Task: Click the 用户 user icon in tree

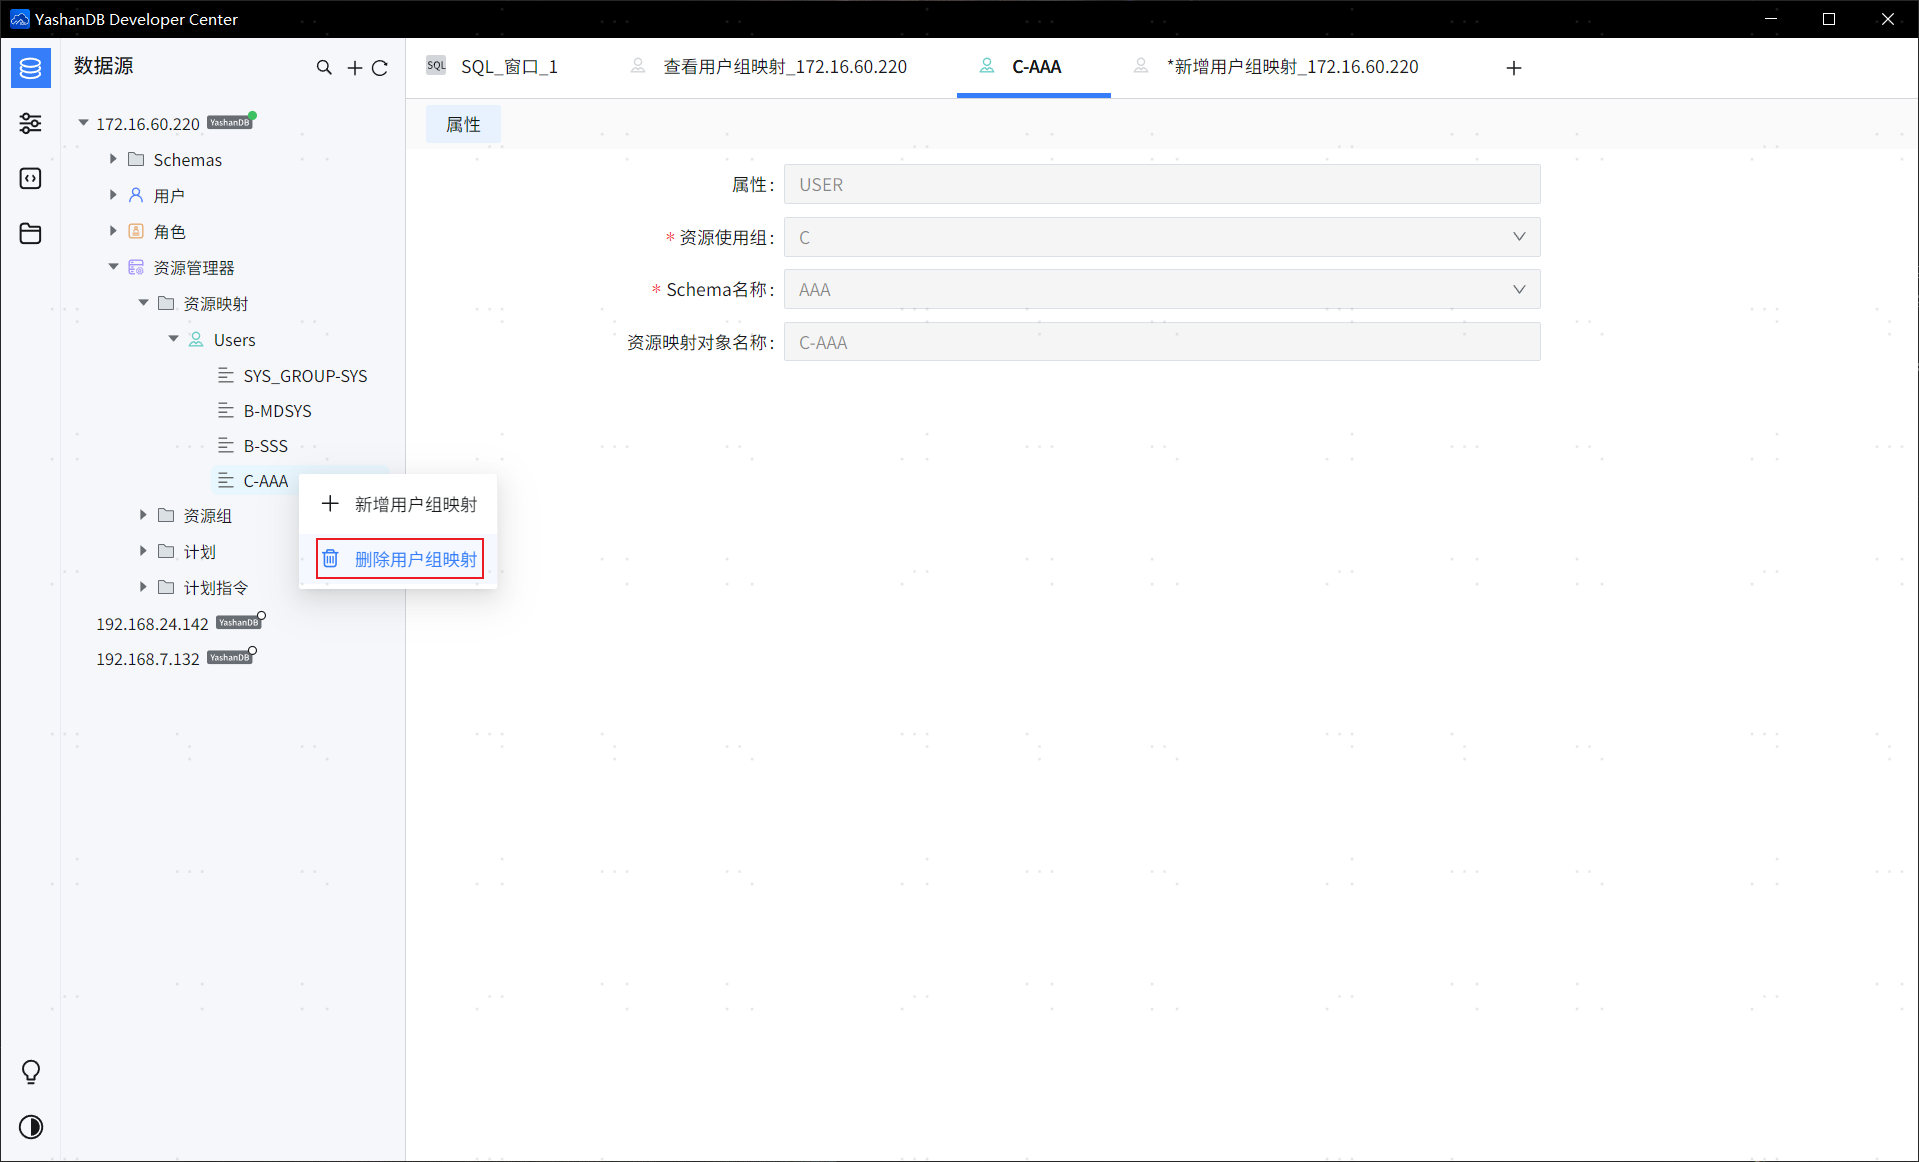Action: point(136,195)
